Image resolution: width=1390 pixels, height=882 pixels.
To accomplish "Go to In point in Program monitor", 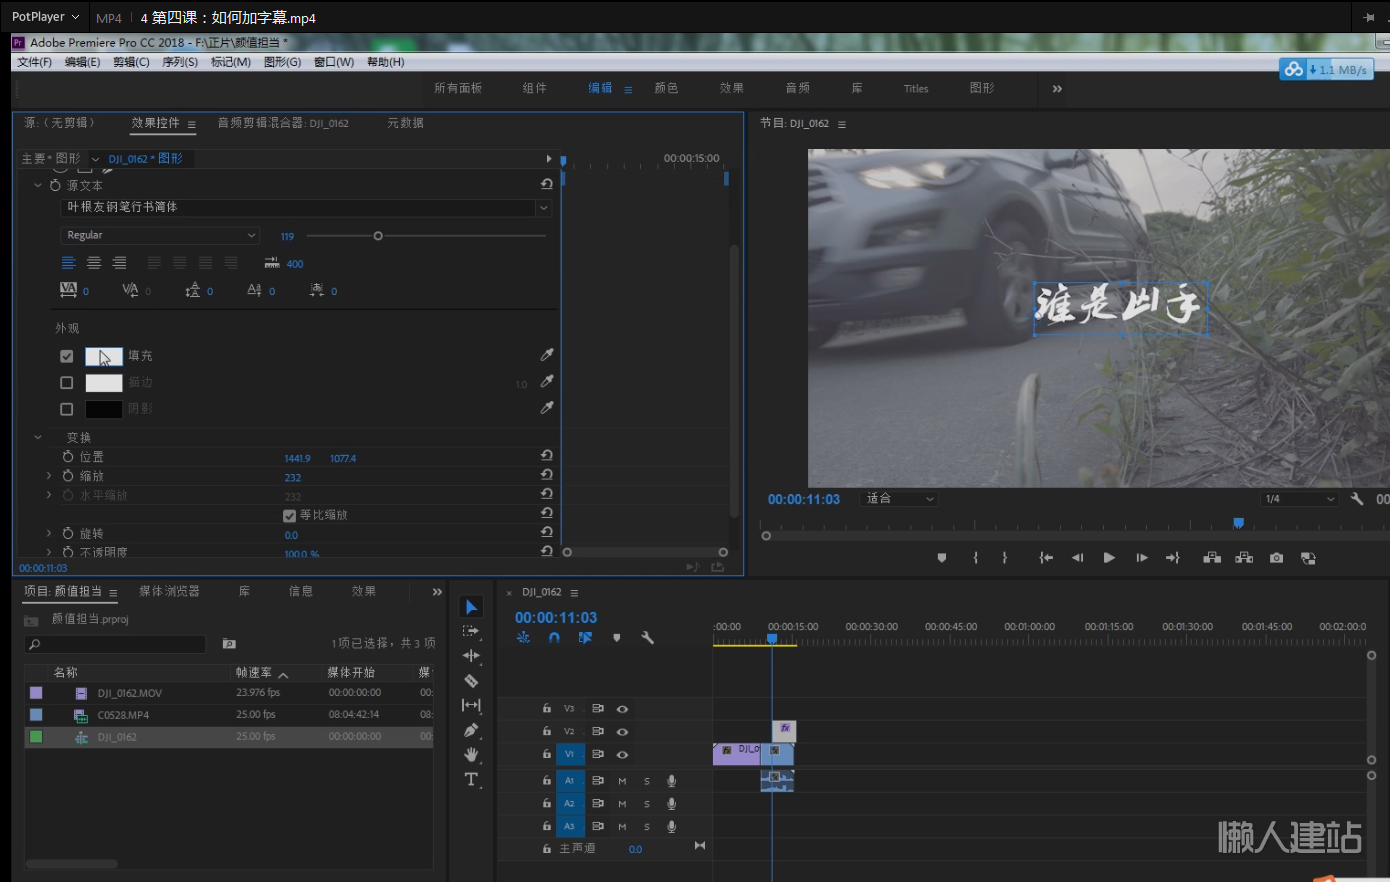I will (x=1046, y=558).
